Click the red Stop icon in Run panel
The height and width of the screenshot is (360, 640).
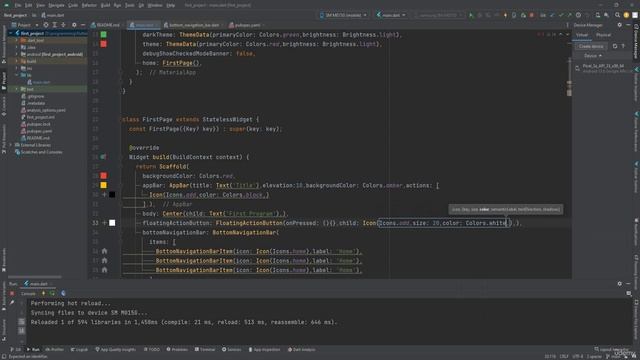tap(12, 293)
